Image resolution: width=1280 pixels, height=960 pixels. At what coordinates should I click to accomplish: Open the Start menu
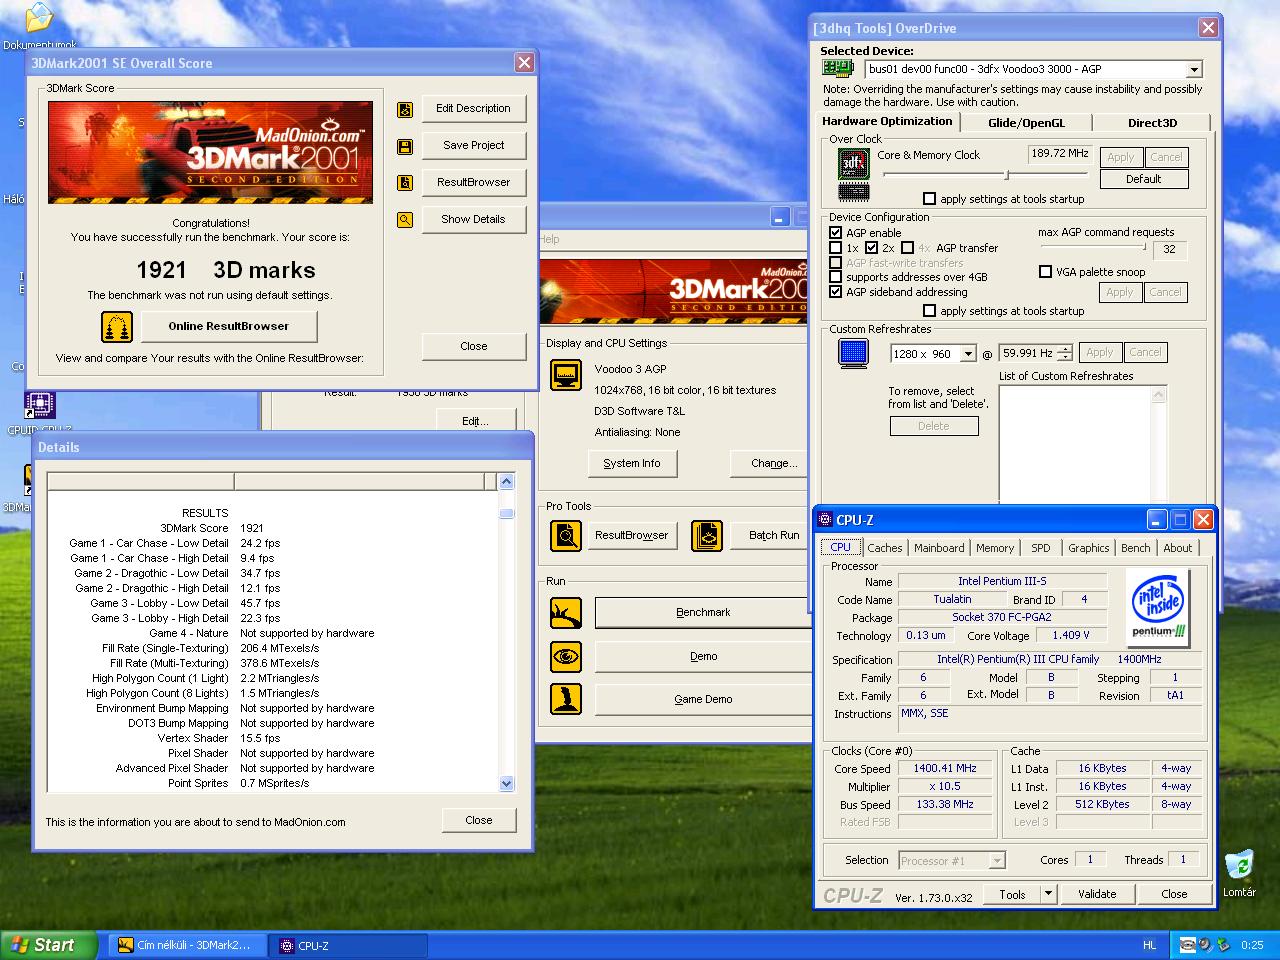pos(49,945)
